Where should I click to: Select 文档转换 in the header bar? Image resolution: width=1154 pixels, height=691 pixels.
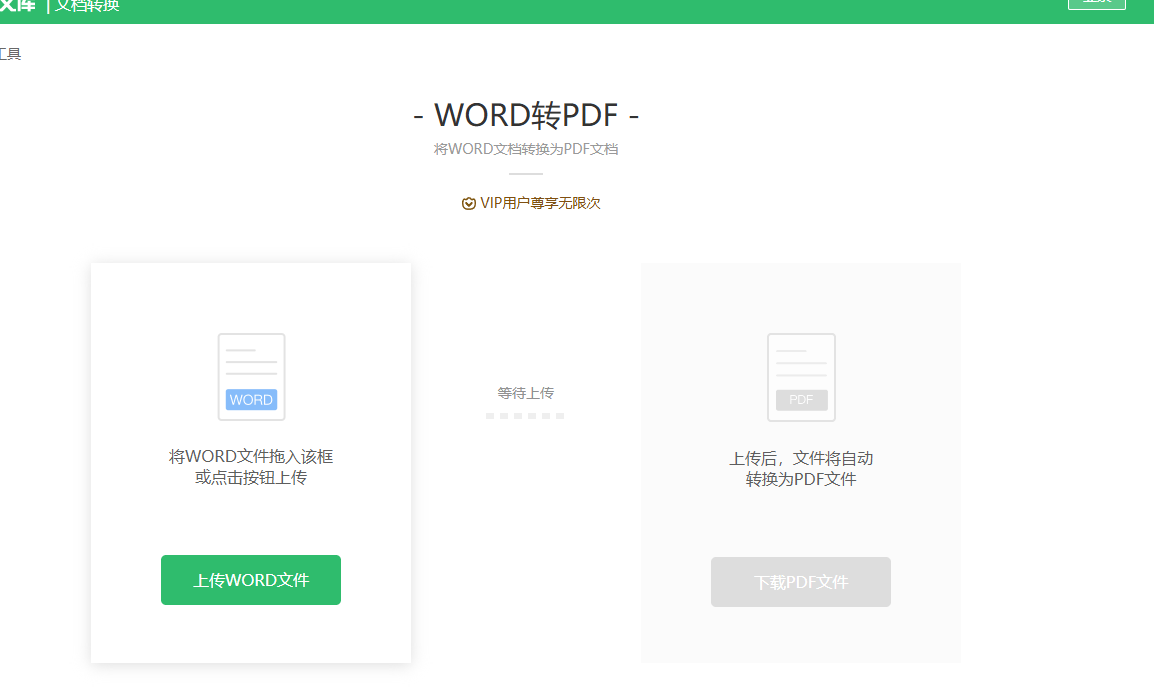click(88, 7)
